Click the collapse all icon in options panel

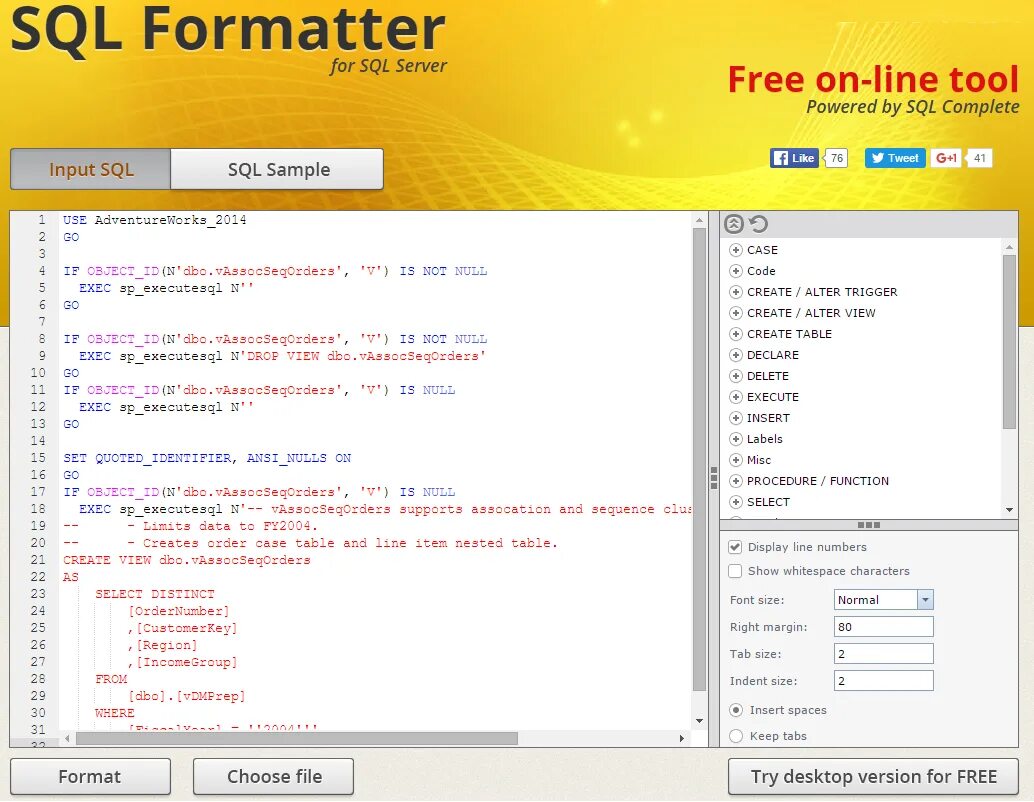[734, 224]
